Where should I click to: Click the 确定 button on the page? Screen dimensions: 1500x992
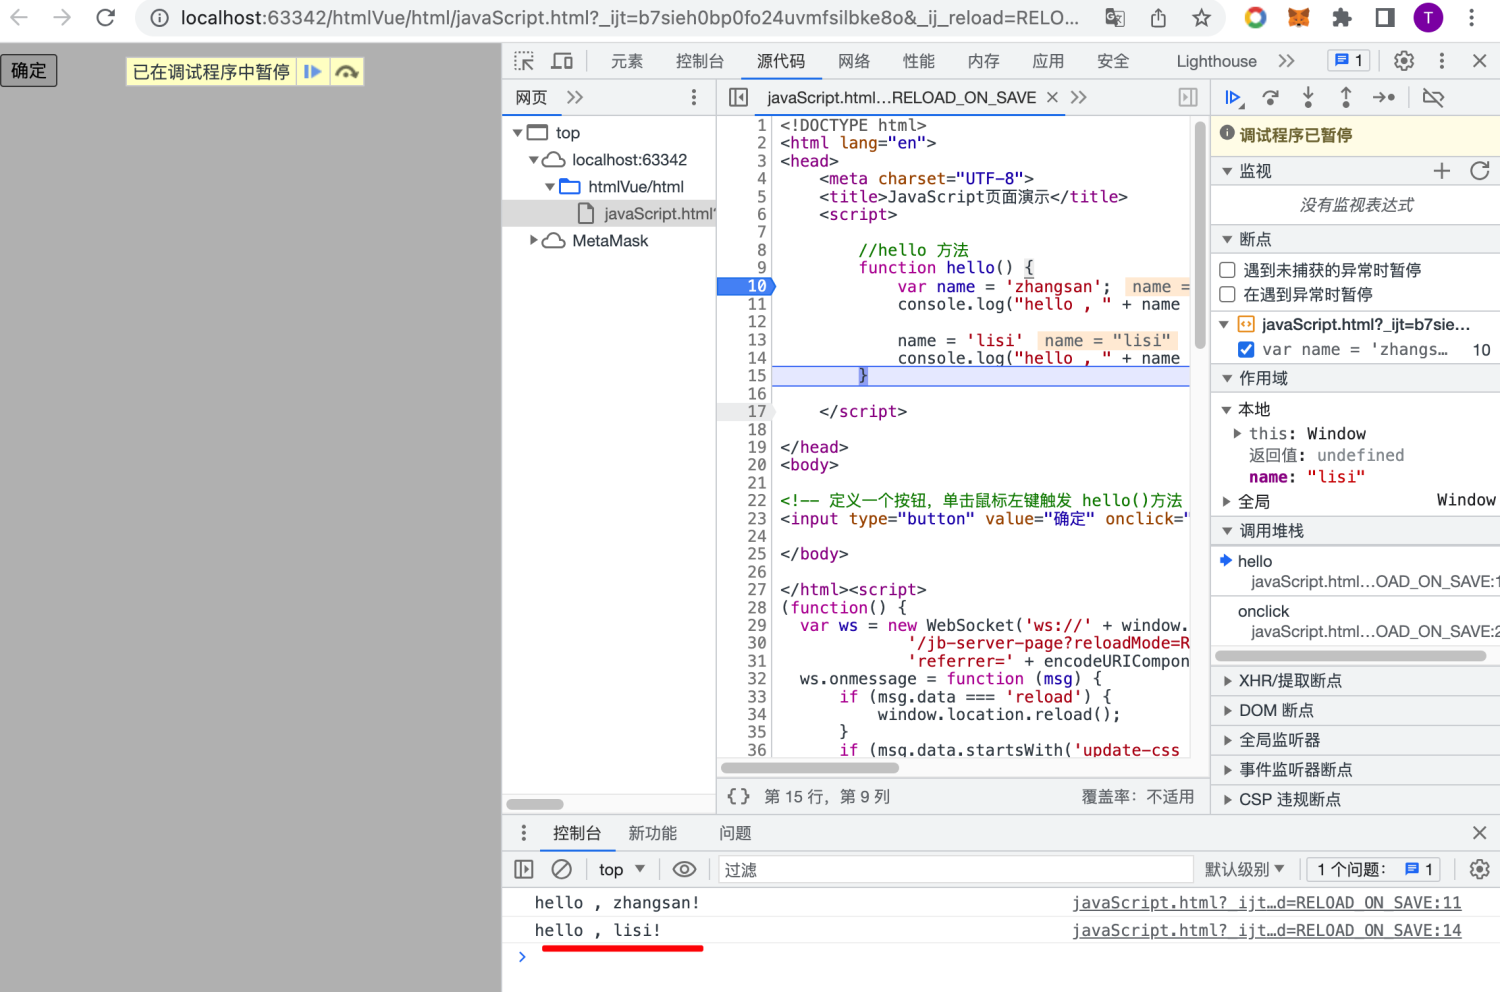point(29,70)
